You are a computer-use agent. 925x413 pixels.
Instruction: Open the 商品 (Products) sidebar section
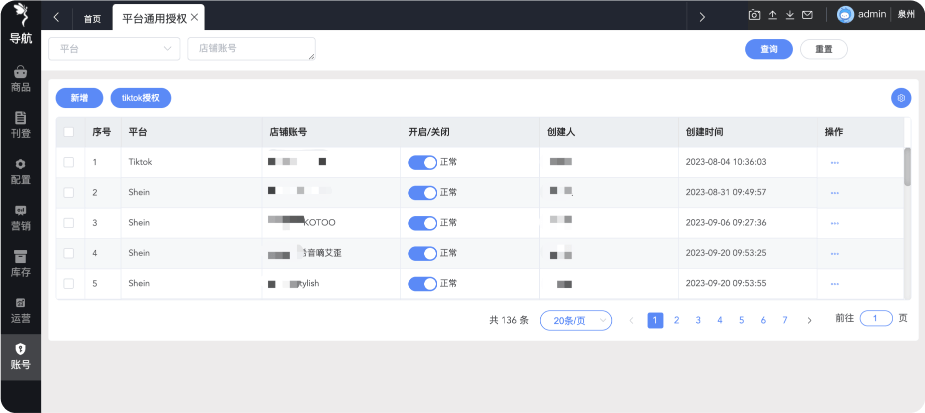(20, 79)
